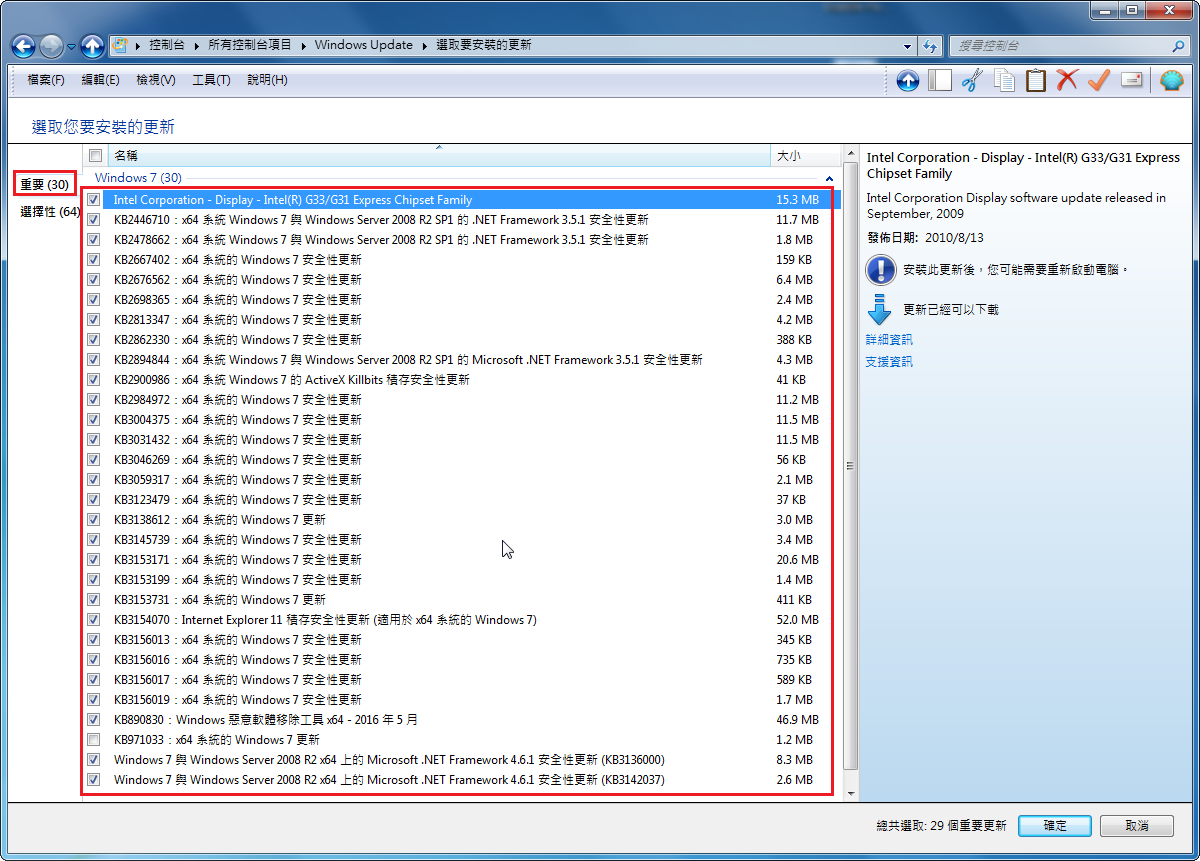This screenshot has width=1200, height=861.
Task: Sort by the 名稱 column header
Action: (x=439, y=156)
